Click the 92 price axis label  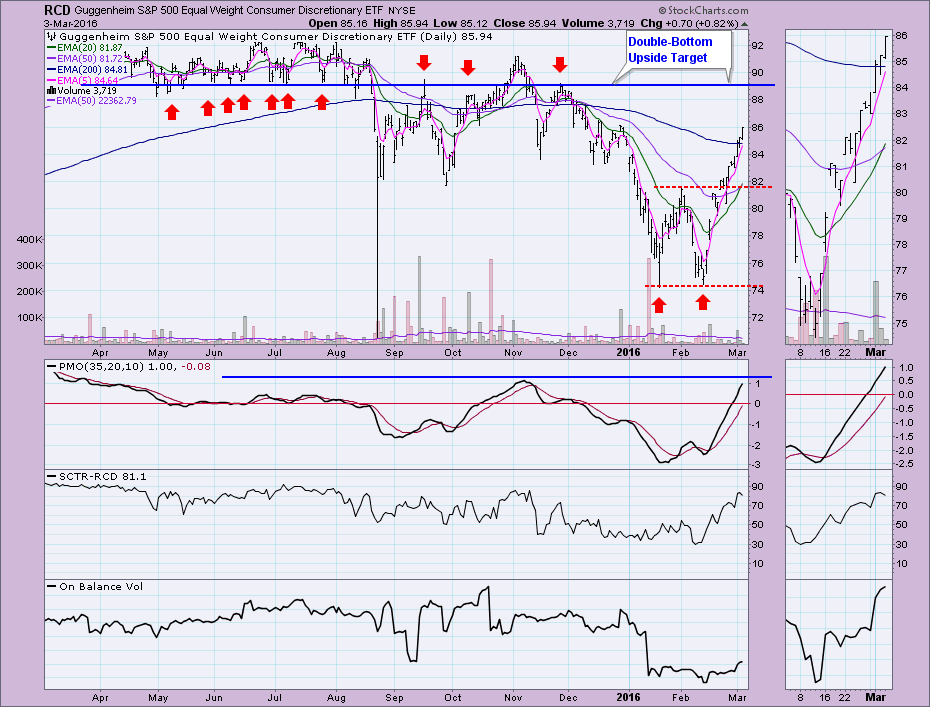pos(757,46)
